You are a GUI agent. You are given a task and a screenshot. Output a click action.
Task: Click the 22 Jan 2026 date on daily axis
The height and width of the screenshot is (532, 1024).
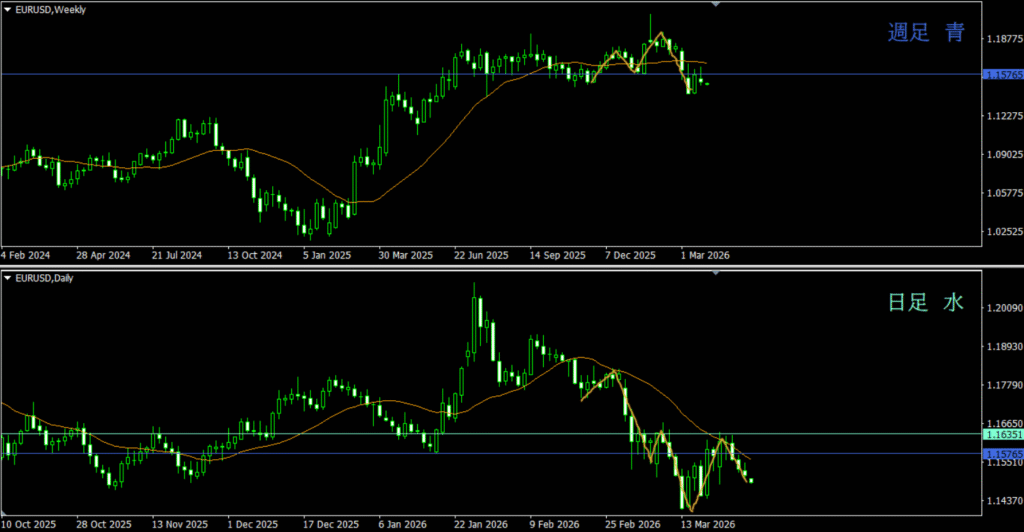477,524
